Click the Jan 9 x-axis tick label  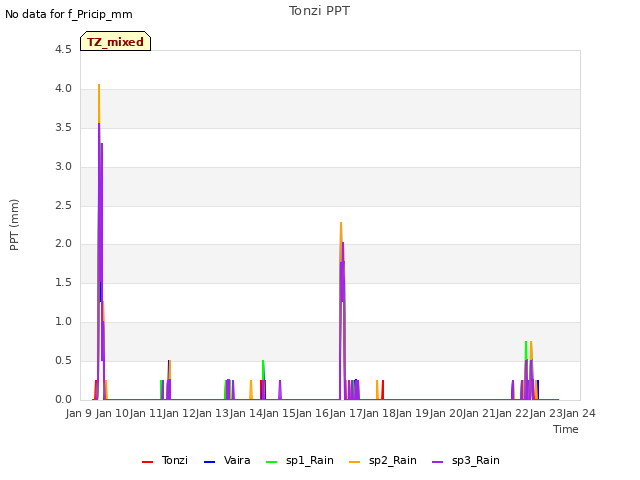[79, 413]
